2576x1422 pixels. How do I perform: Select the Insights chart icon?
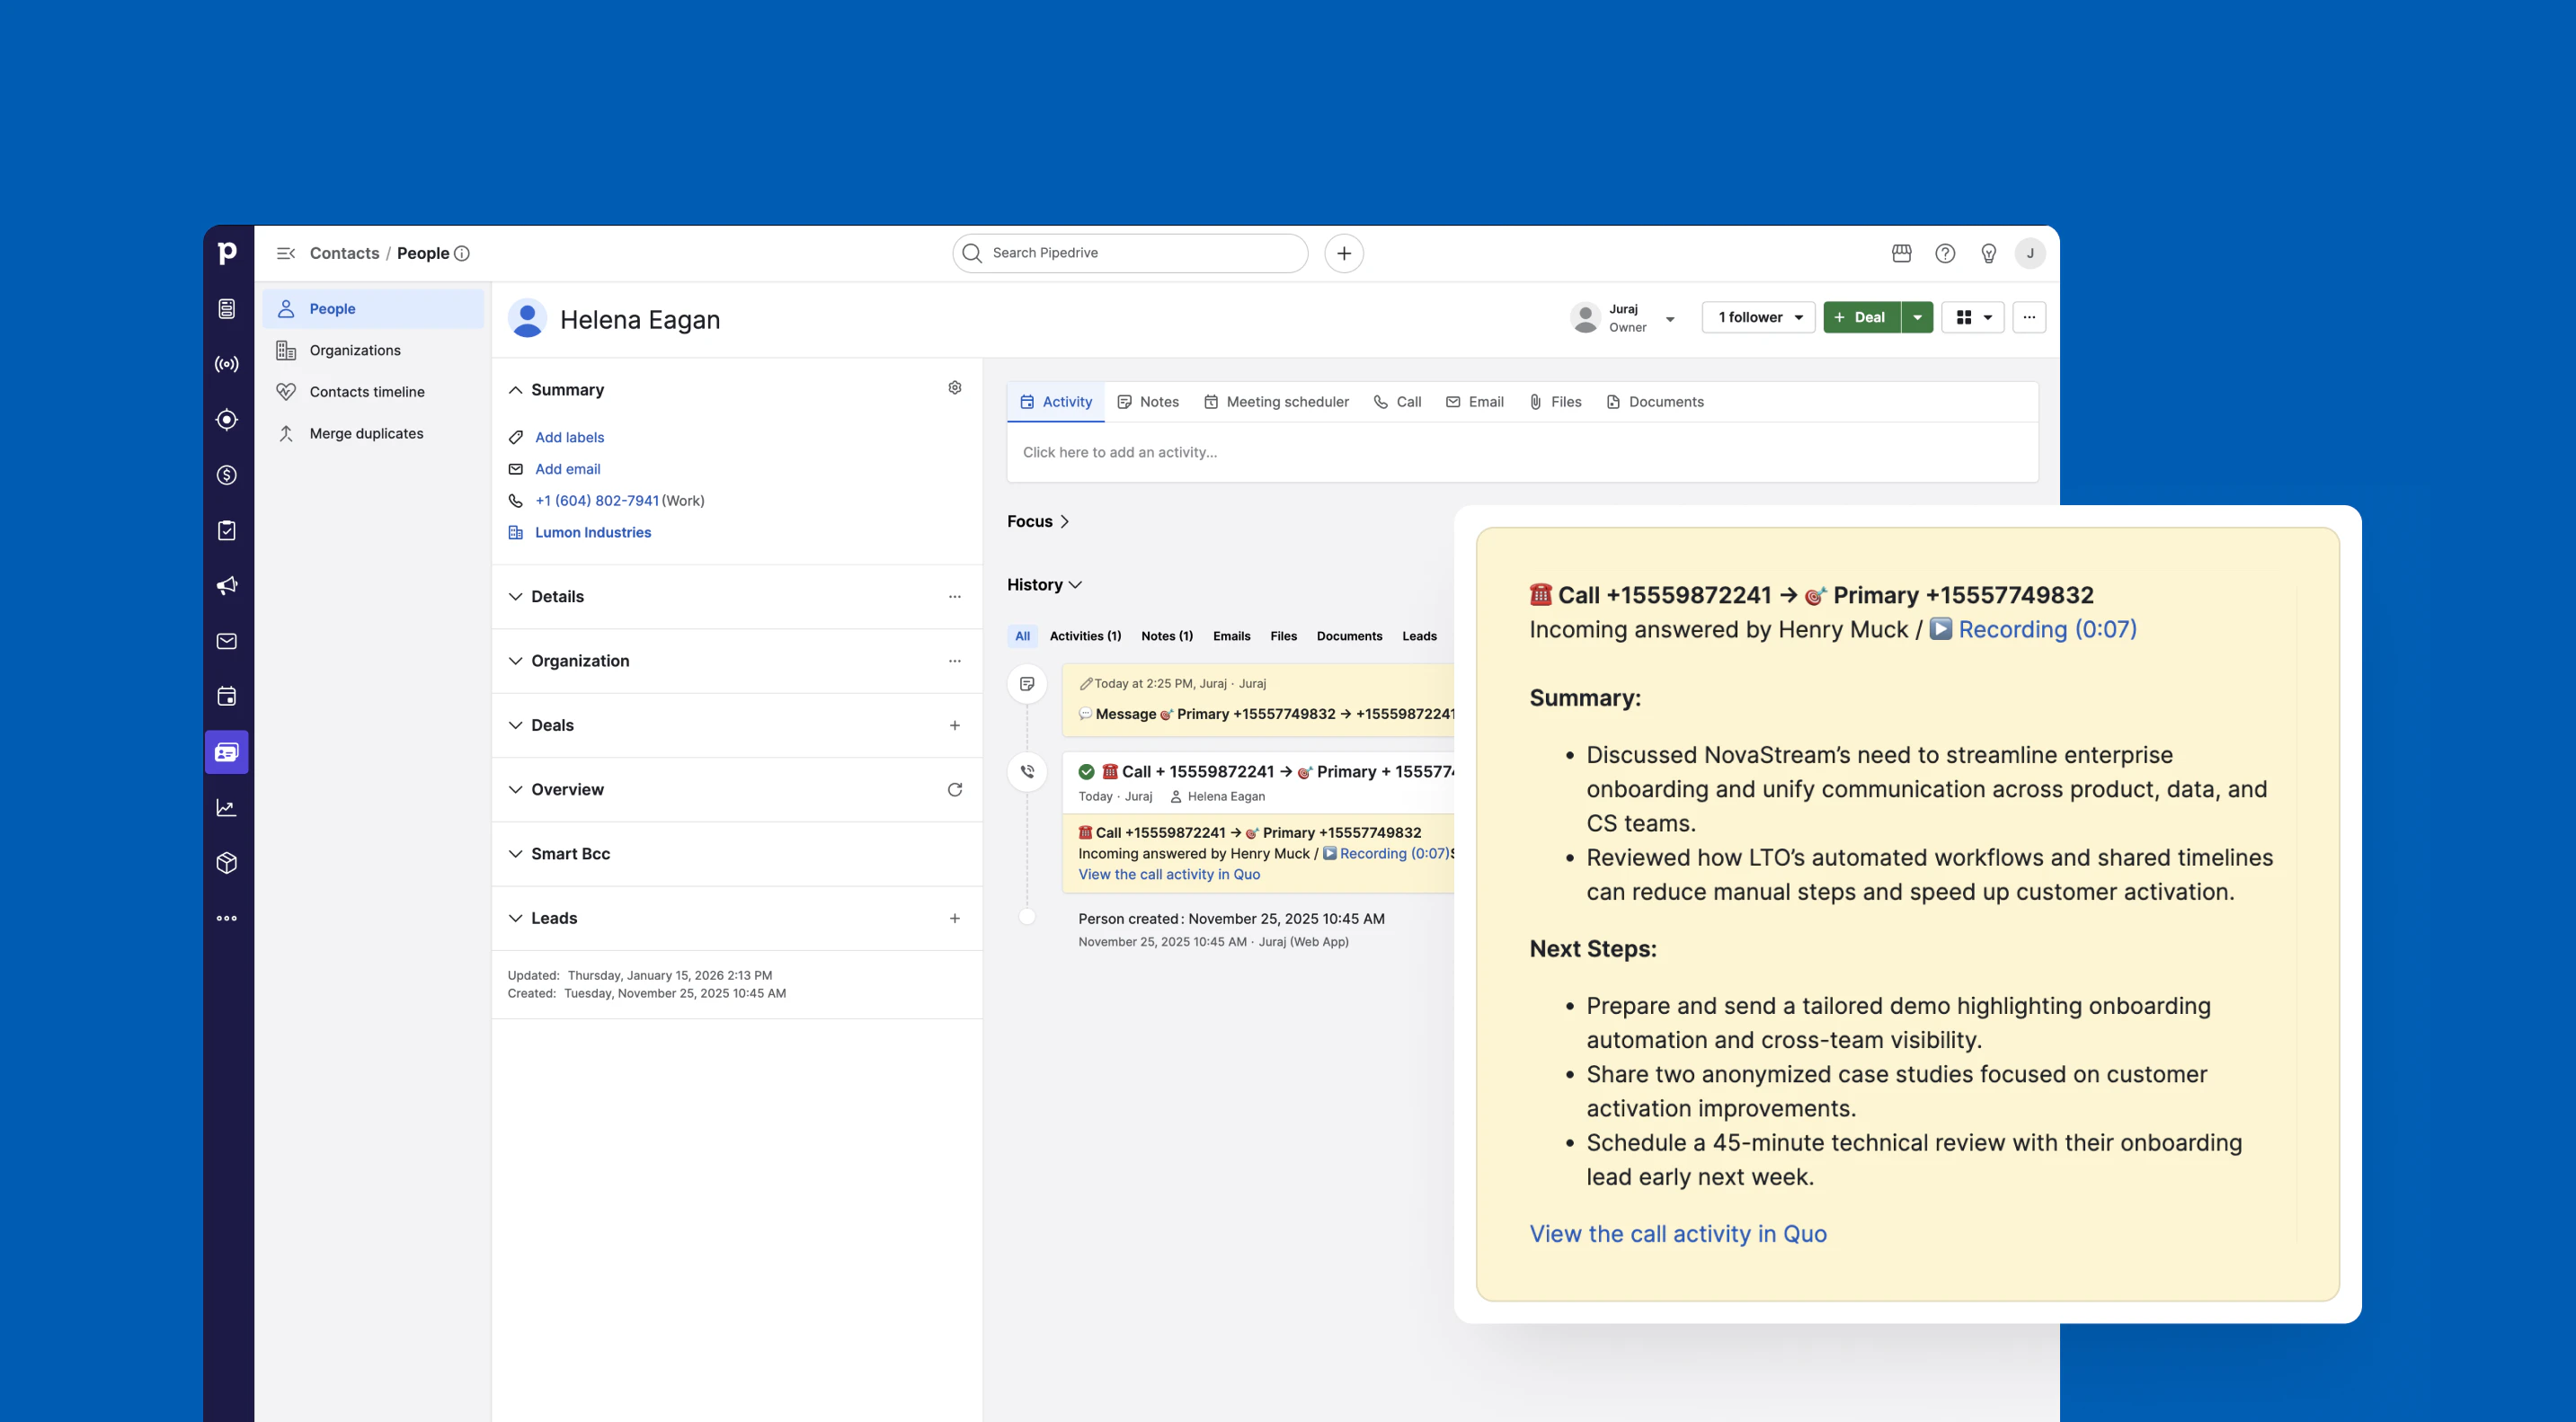pos(227,807)
